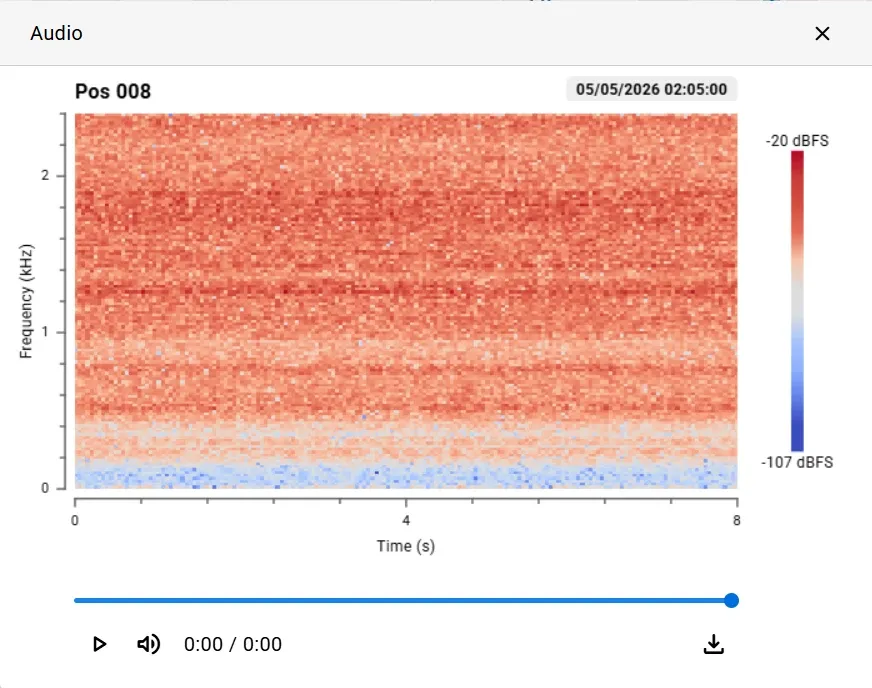Click the Audio dialog title
This screenshot has width=872, height=688.
56,33
